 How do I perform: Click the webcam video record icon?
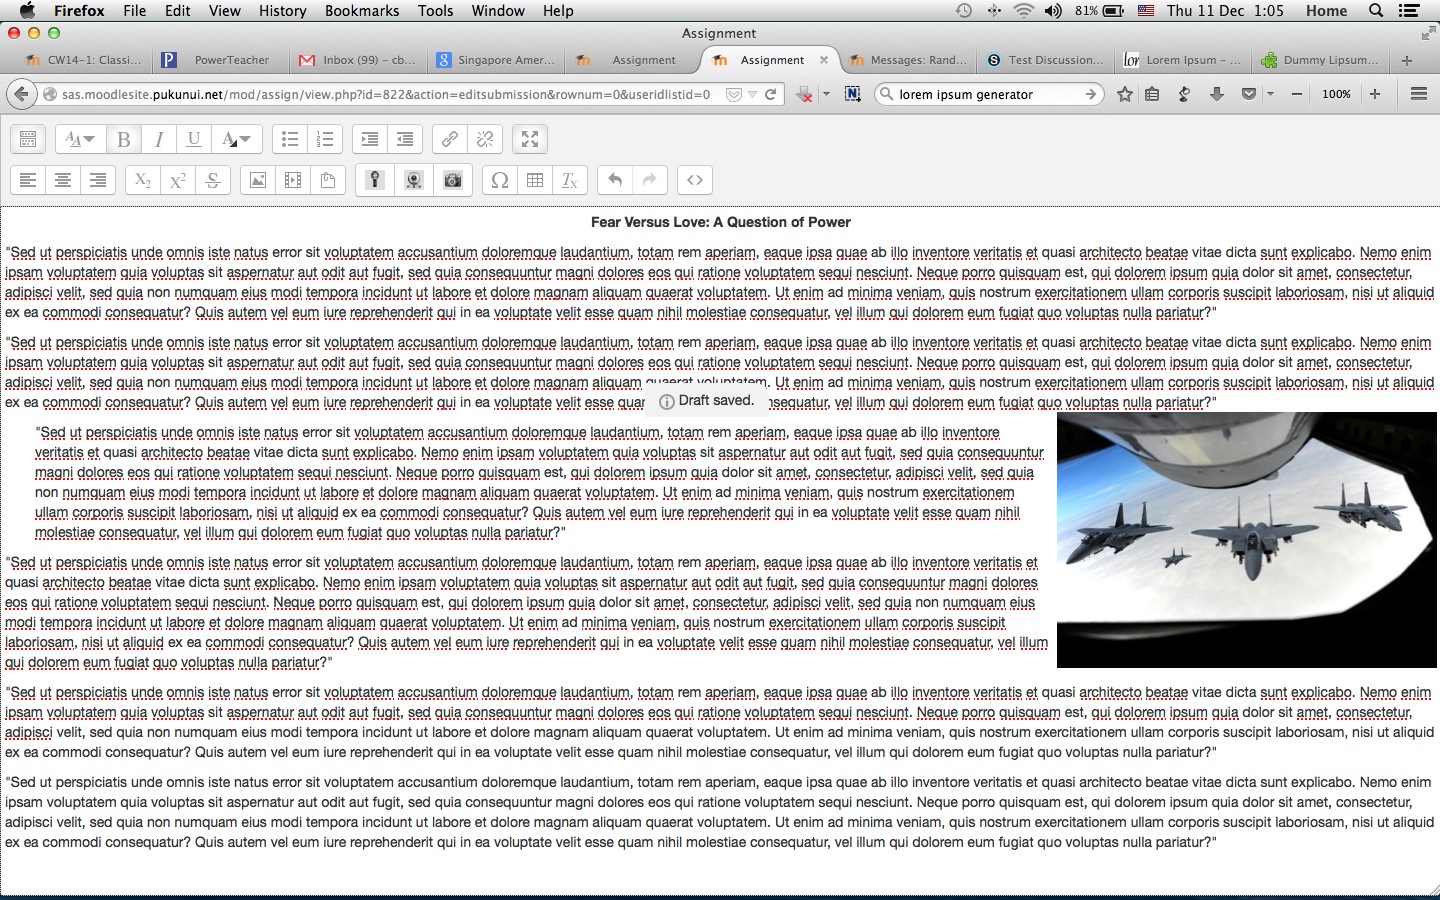click(413, 180)
